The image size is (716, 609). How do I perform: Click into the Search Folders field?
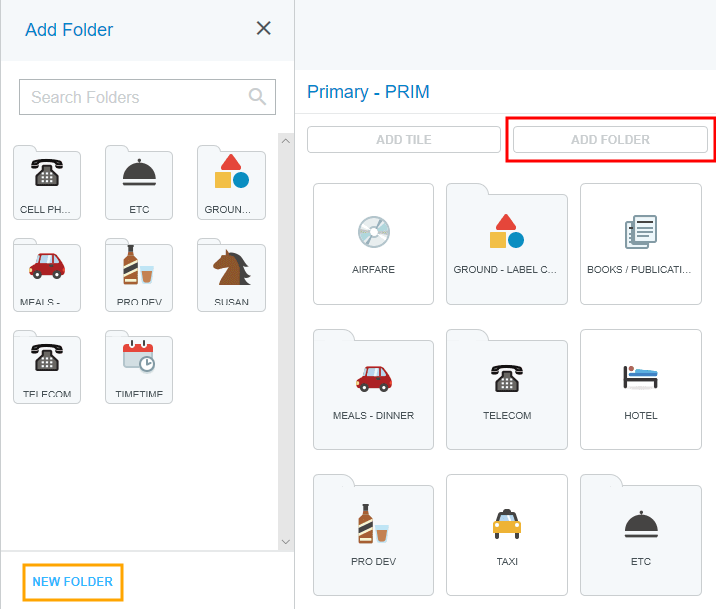135,97
